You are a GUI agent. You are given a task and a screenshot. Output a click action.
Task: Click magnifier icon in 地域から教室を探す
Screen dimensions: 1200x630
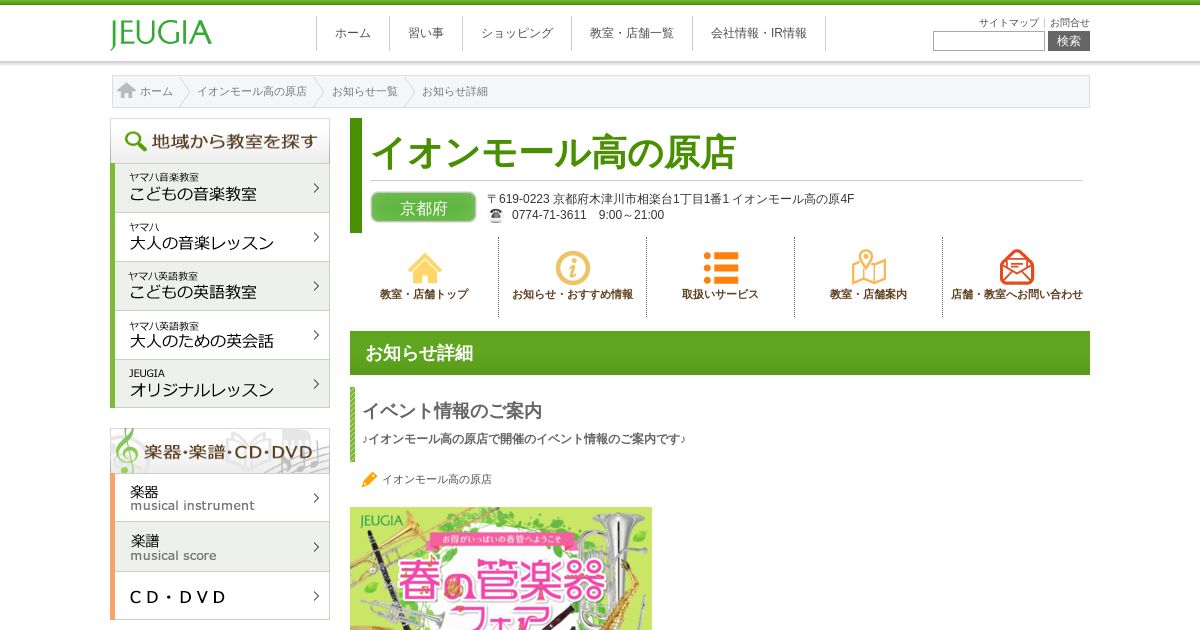point(135,141)
